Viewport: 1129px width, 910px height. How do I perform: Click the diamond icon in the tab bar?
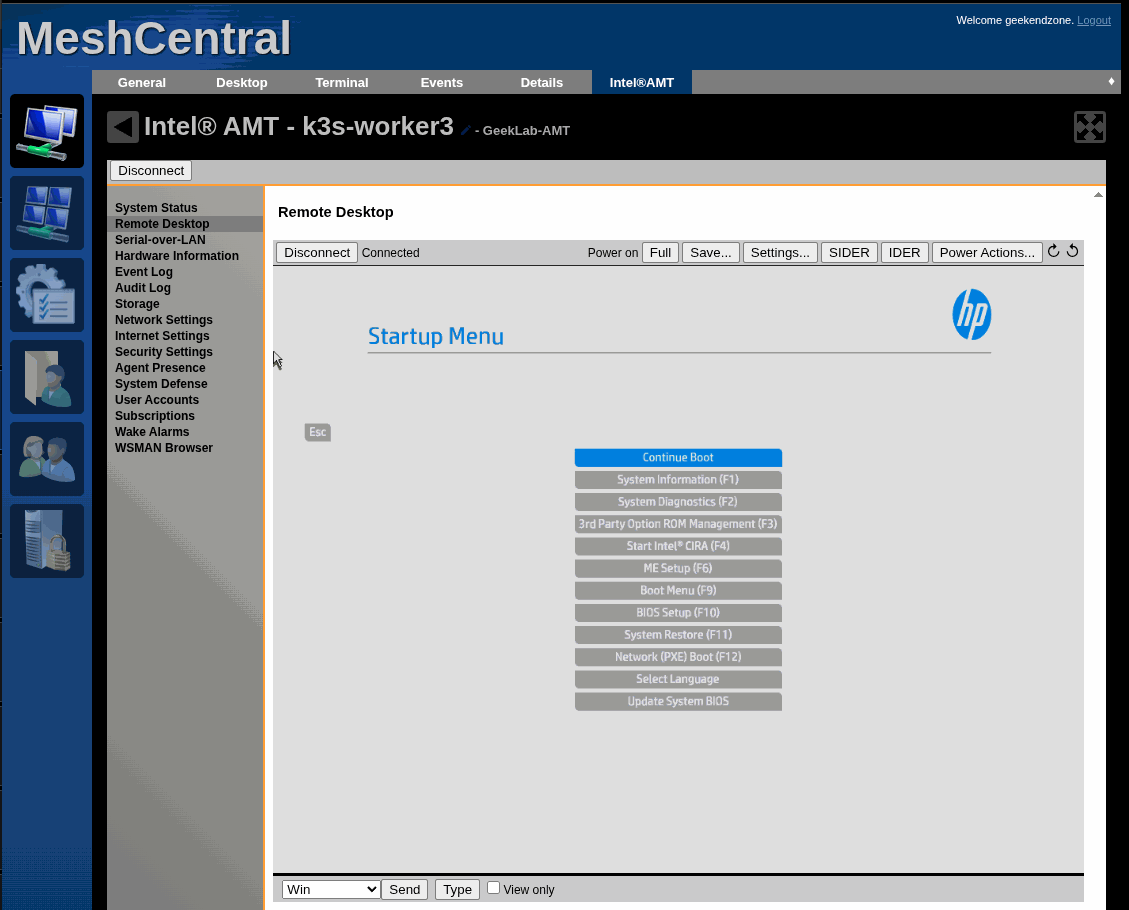pyautogui.click(x=1111, y=81)
